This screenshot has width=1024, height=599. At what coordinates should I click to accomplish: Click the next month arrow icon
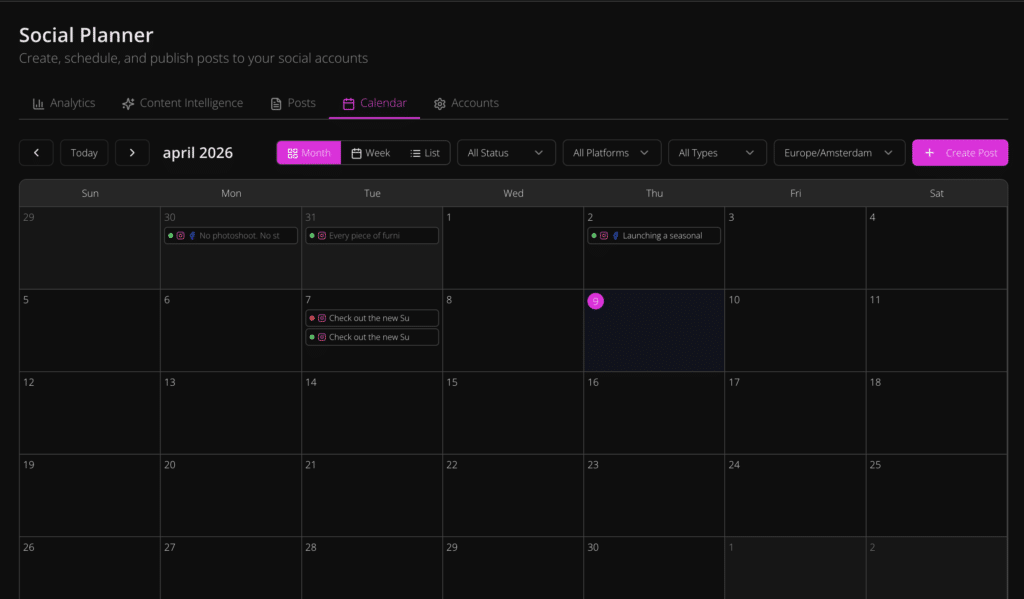[132, 153]
